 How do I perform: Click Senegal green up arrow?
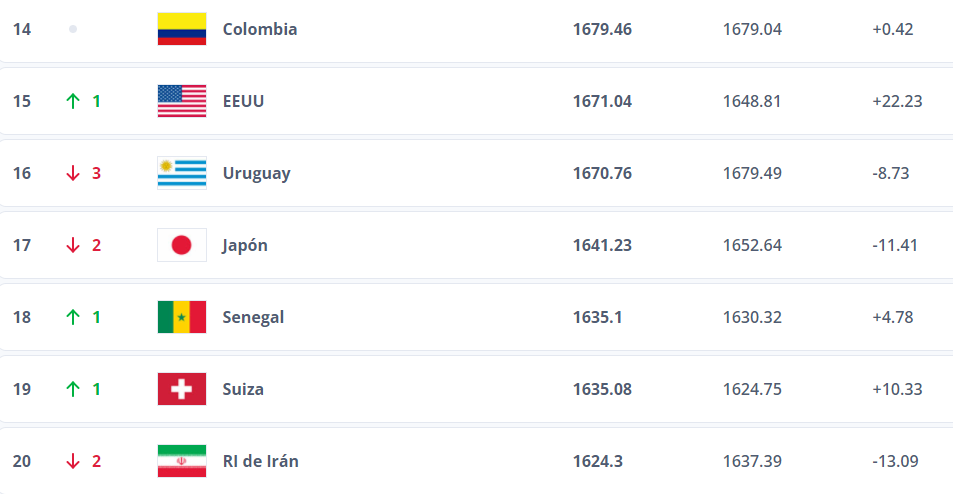tap(72, 317)
